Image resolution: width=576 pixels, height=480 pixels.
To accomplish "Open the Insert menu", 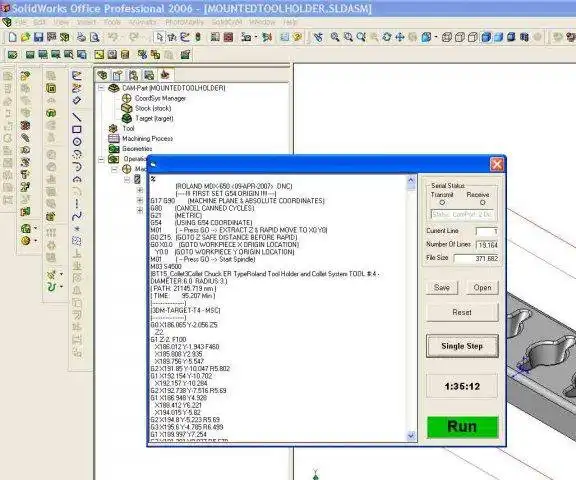I will point(86,22).
